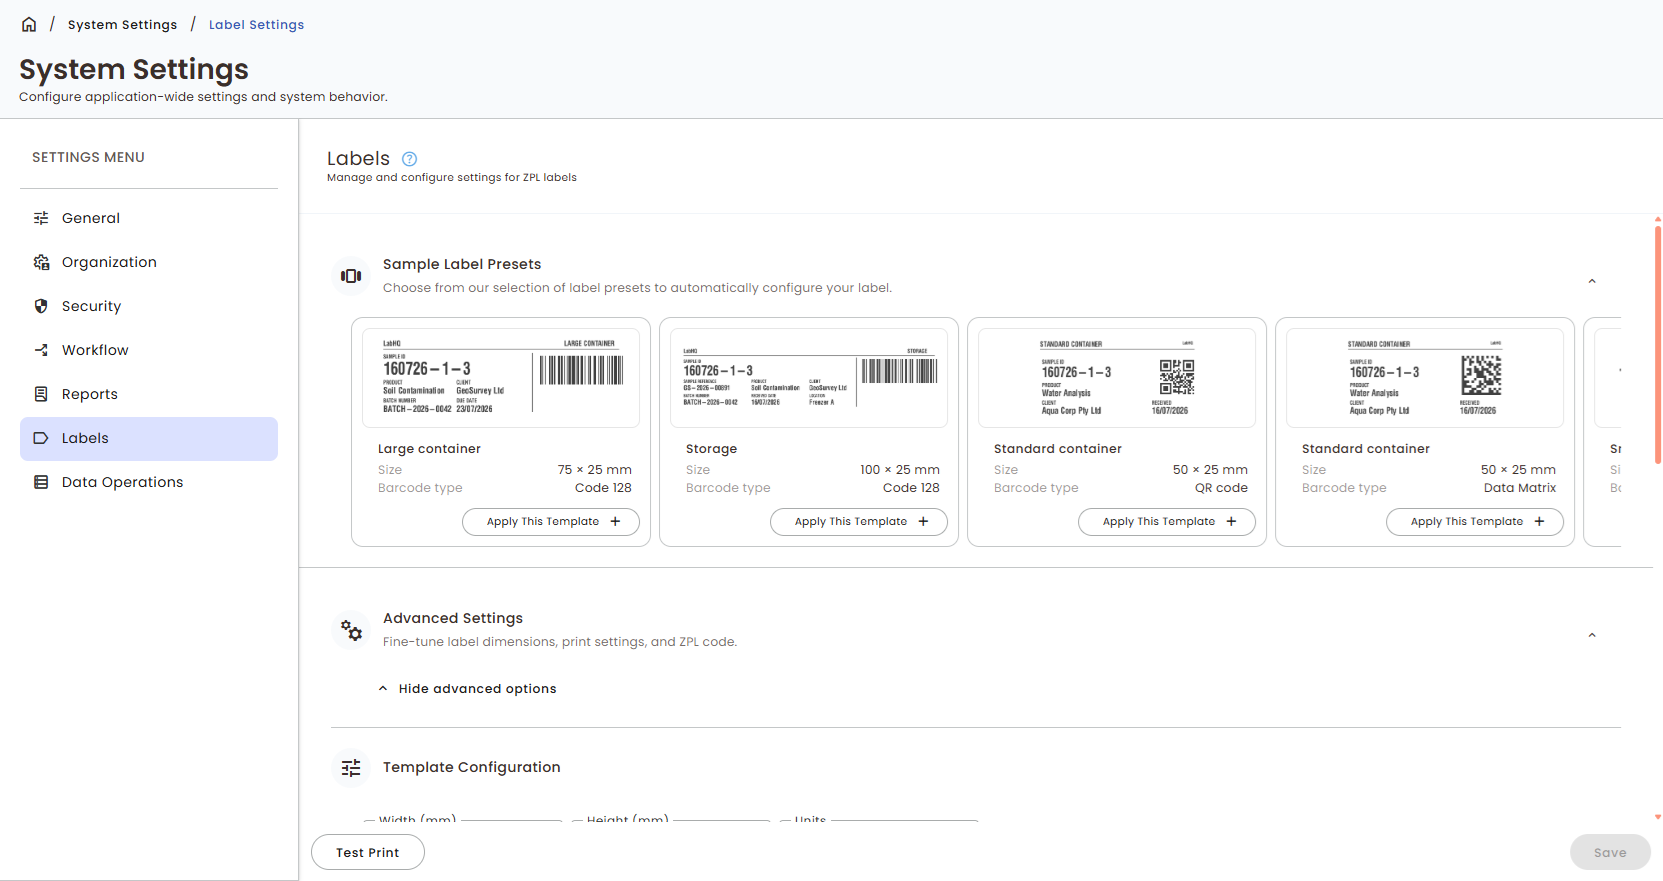Viewport: 1663px width, 881px height.
Task: Click the Advanced Settings gears icon
Action: (x=351, y=630)
